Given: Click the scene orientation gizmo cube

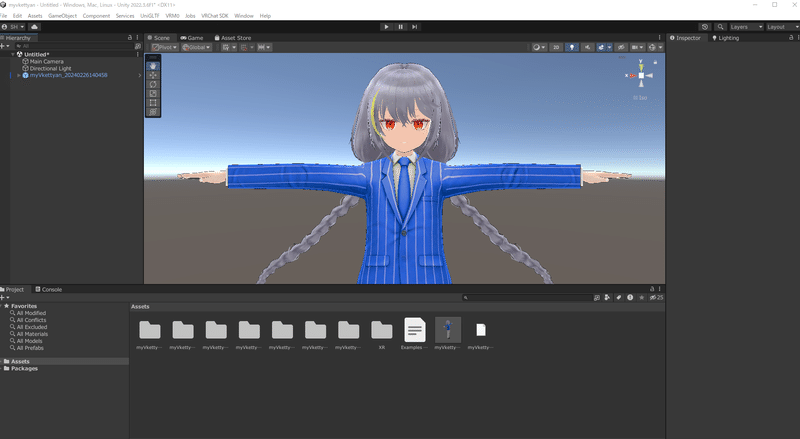Looking at the screenshot, I should pos(641,76).
